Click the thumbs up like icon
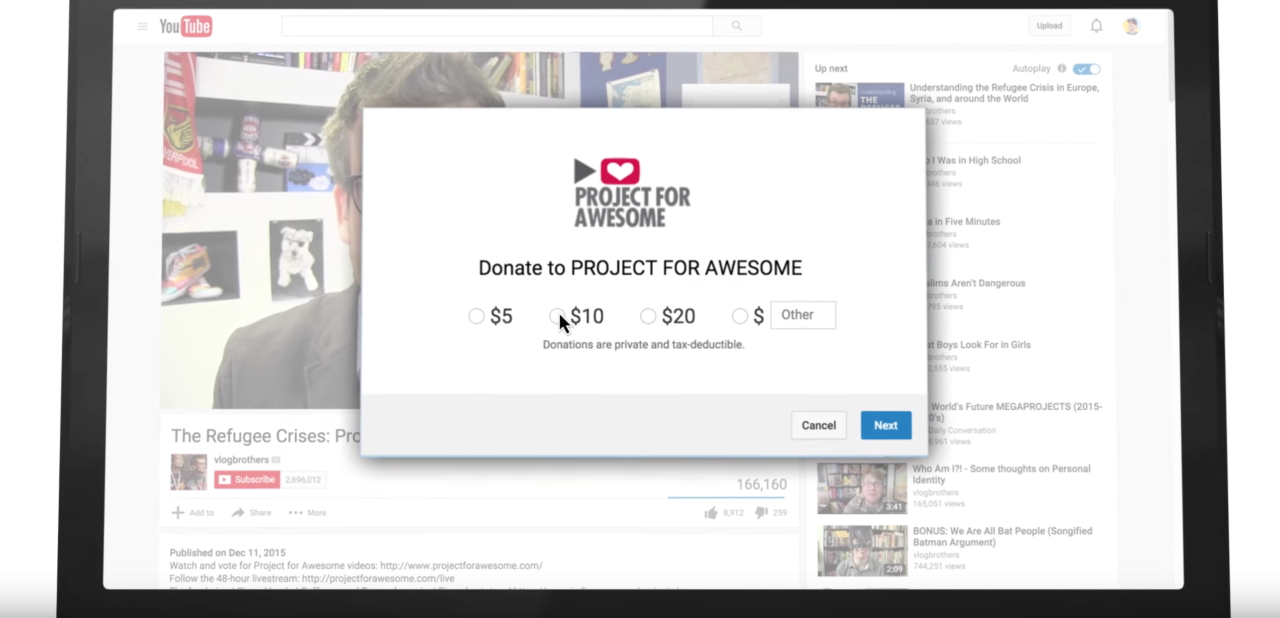1280x618 pixels. (711, 513)
